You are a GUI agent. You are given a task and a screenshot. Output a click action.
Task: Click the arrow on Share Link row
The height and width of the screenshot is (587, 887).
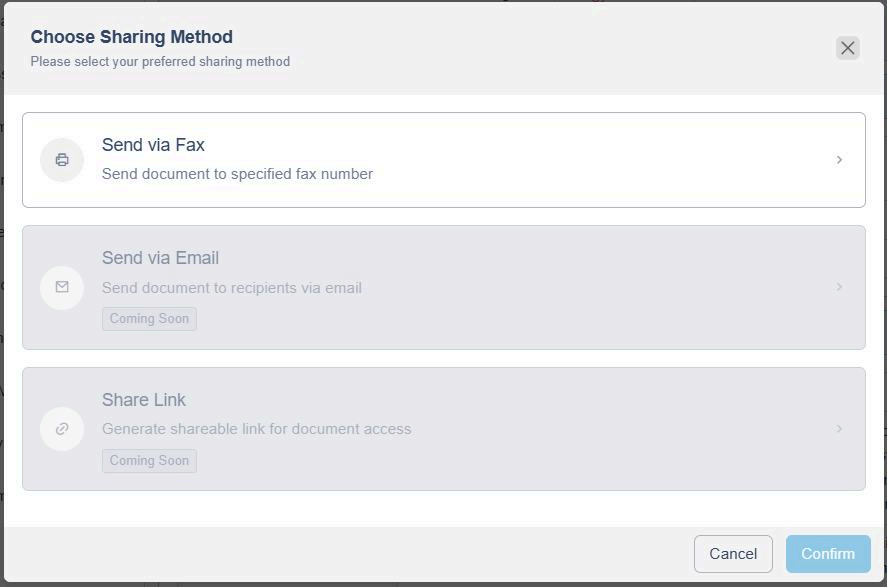tap(839, 429)
